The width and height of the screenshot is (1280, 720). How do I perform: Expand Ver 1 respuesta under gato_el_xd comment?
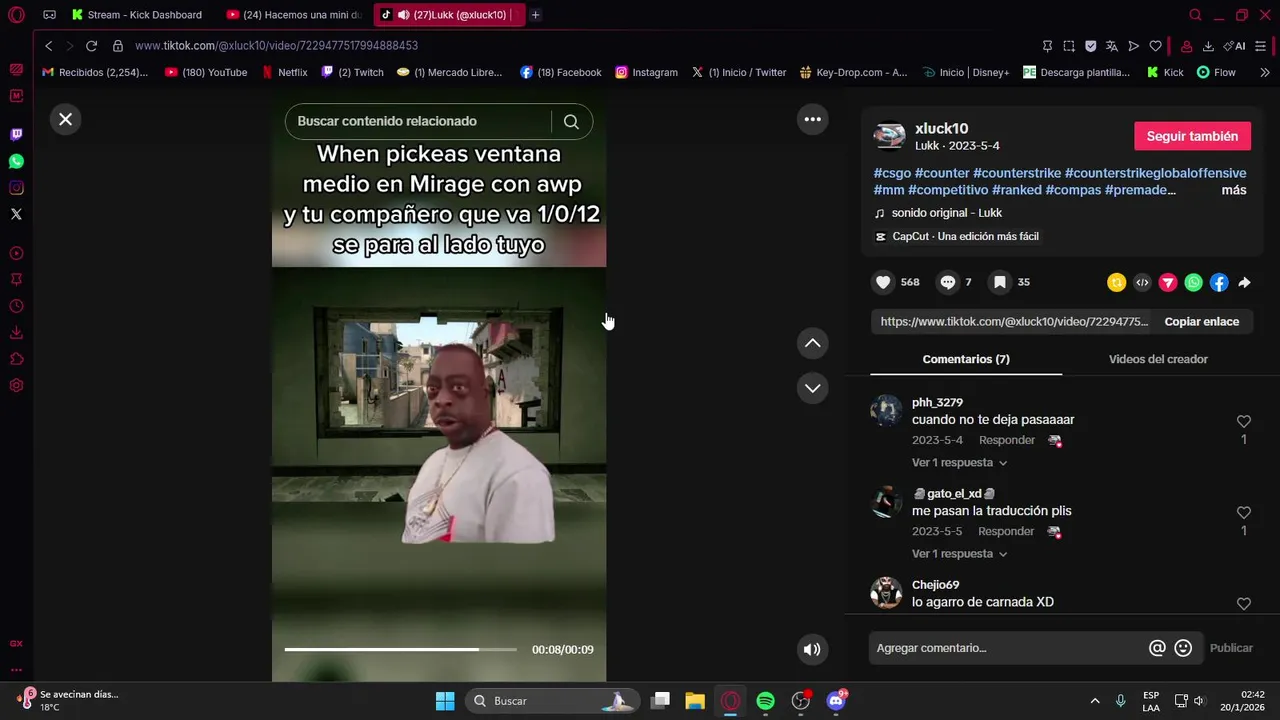click(959, 553)
